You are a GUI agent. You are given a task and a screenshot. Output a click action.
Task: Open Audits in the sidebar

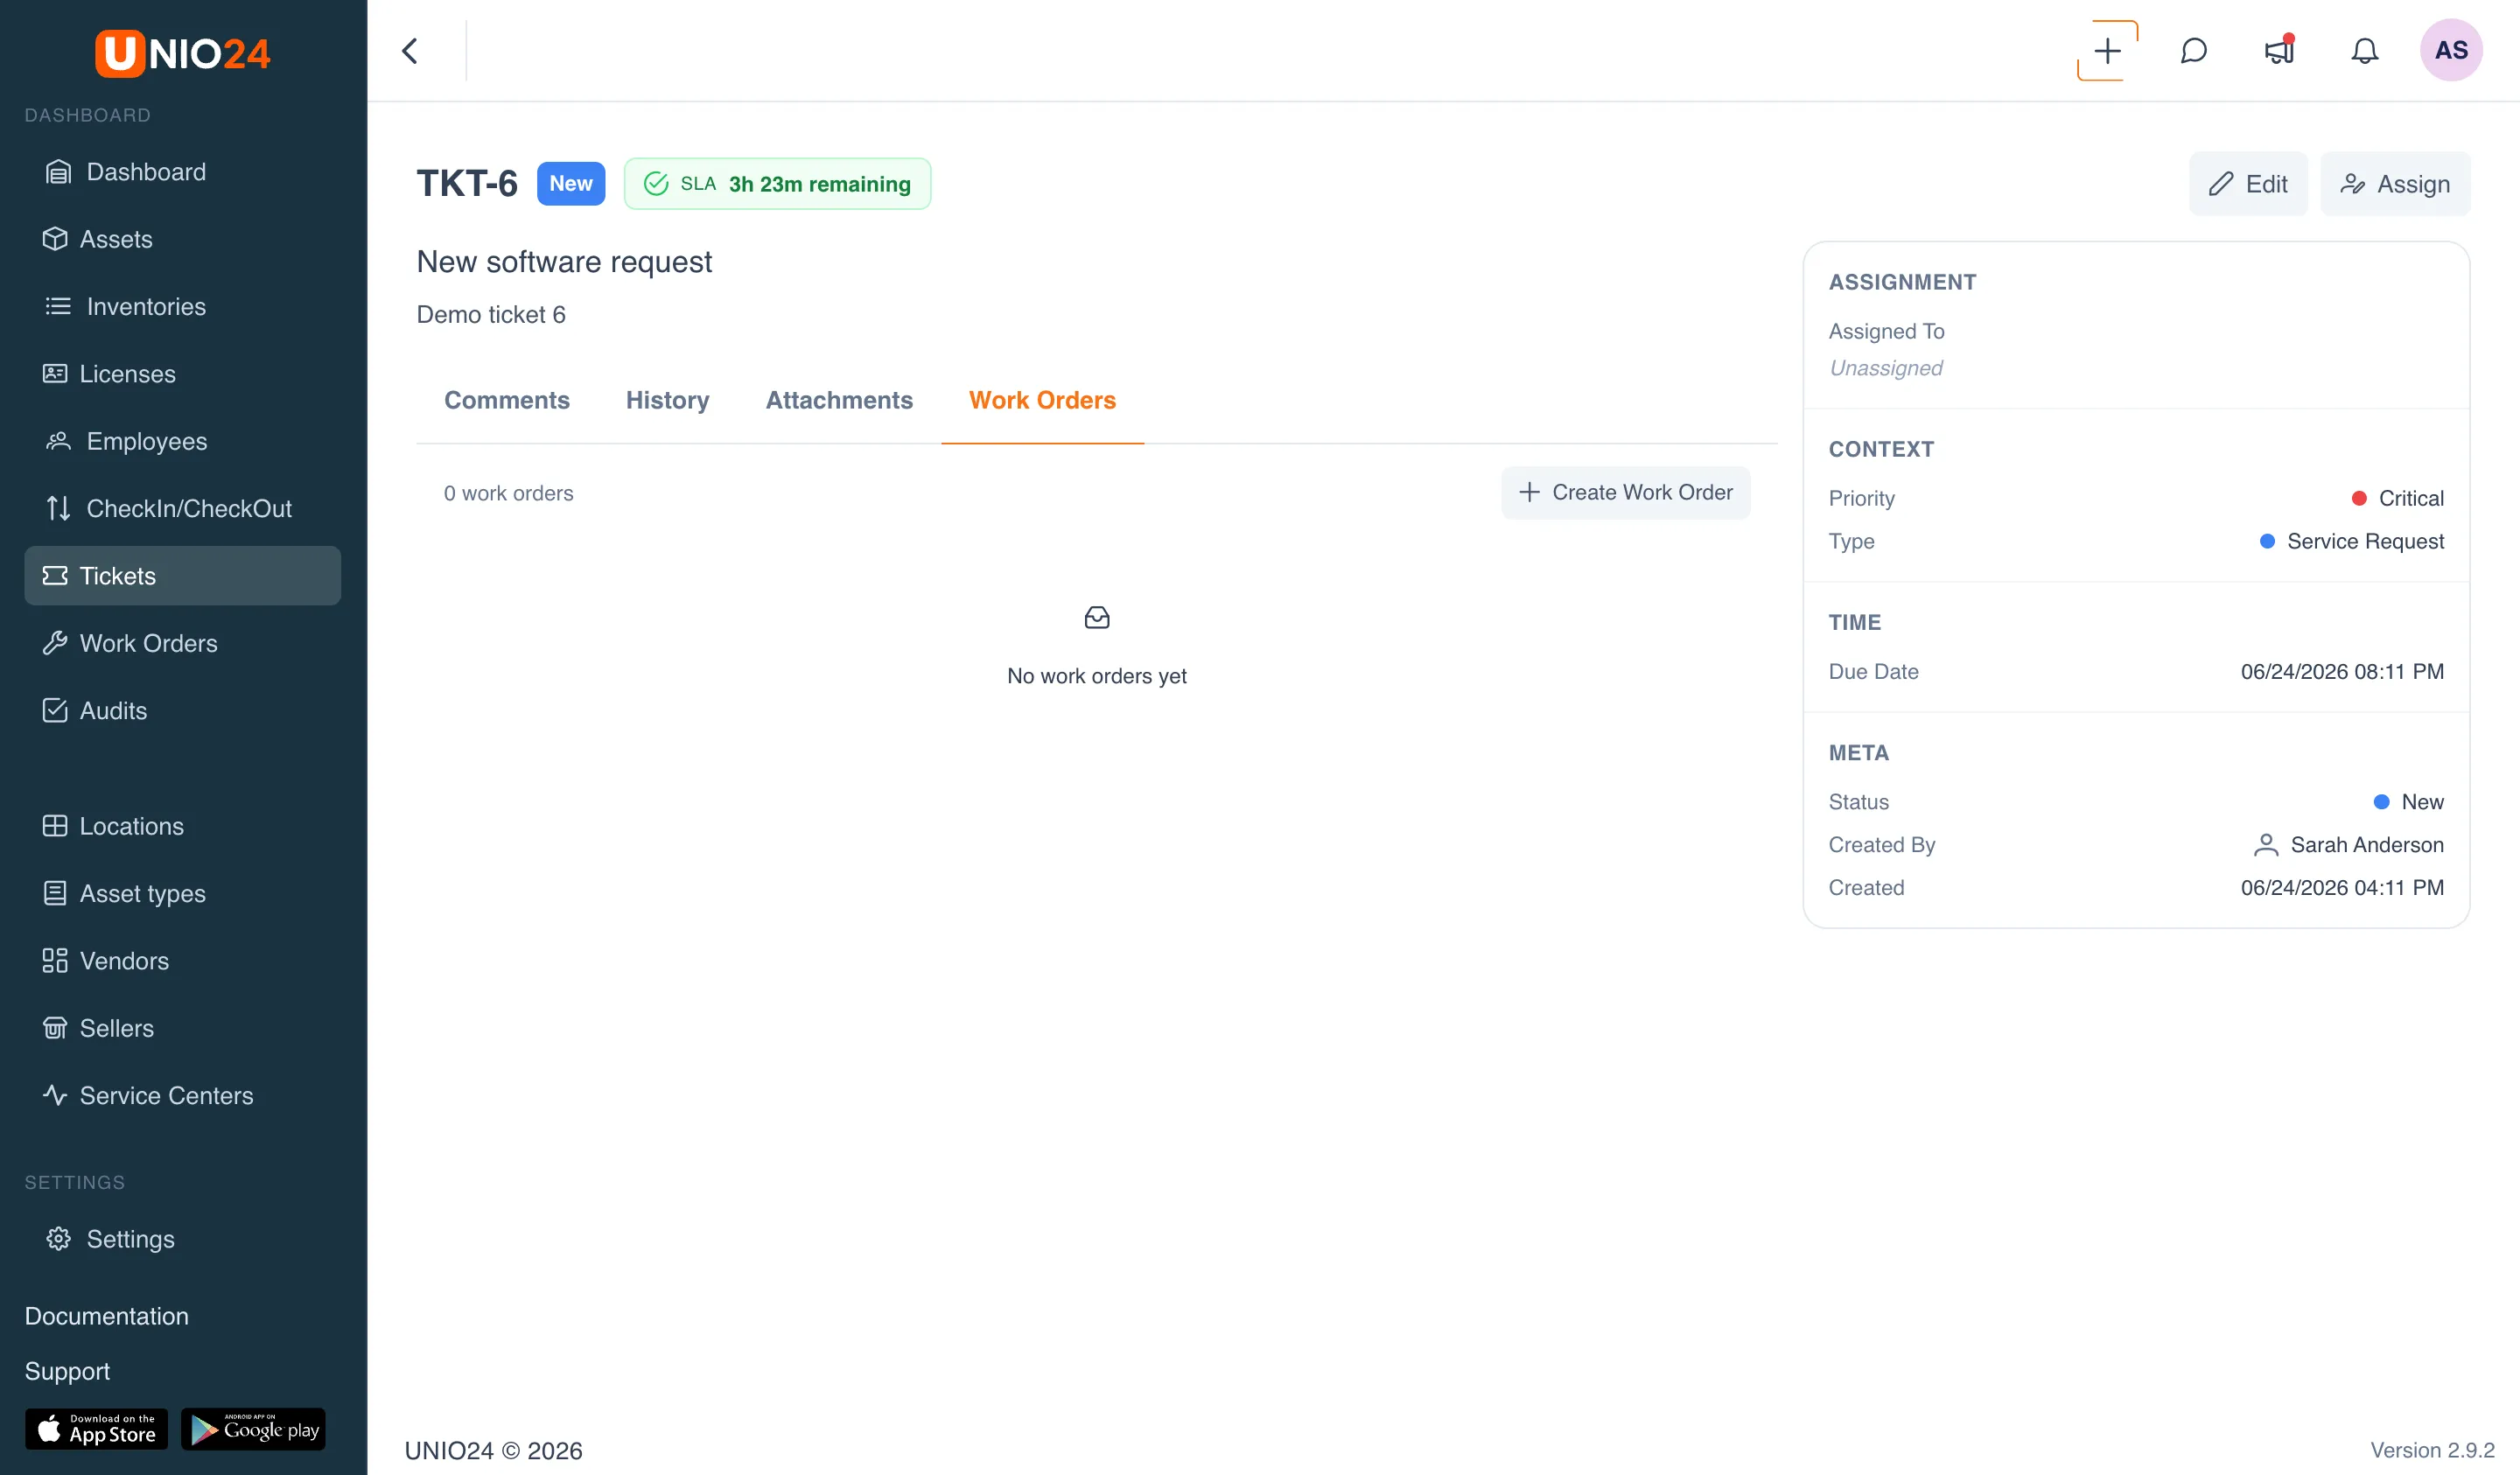coord(183,710)
